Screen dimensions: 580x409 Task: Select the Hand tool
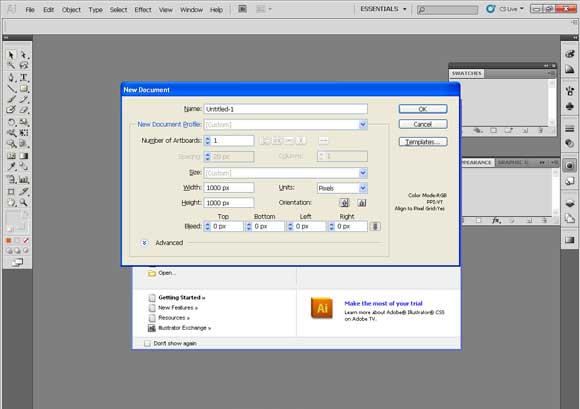11,202
